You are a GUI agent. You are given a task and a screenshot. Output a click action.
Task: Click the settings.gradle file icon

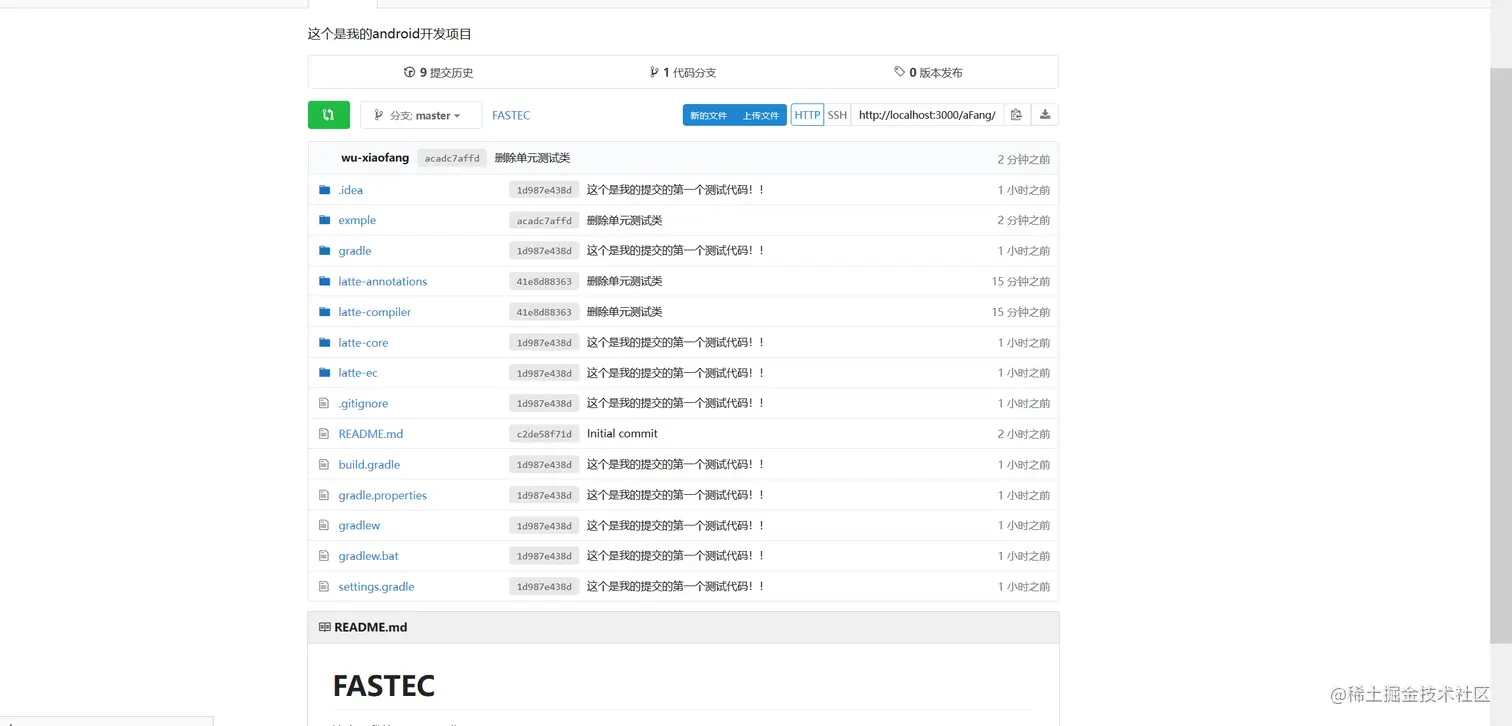pos(324,586)
